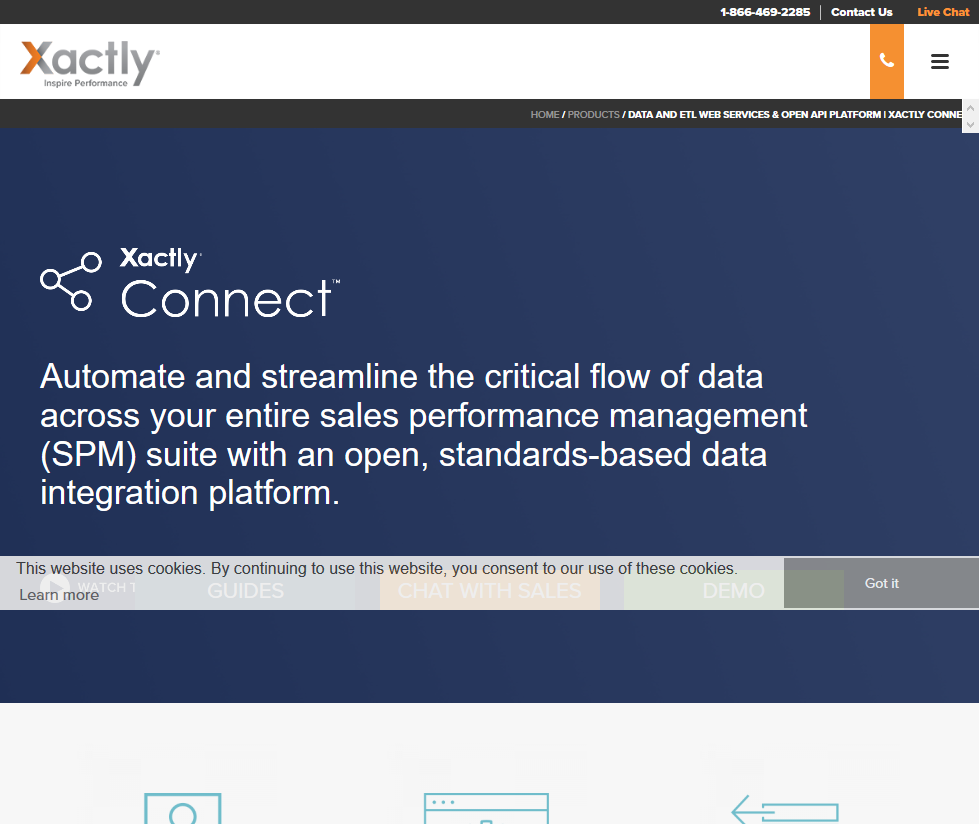The width and height of the screenshot is (979, 824).
Task: Click the CHAT WITH SALES button
Action: (490, 591)
